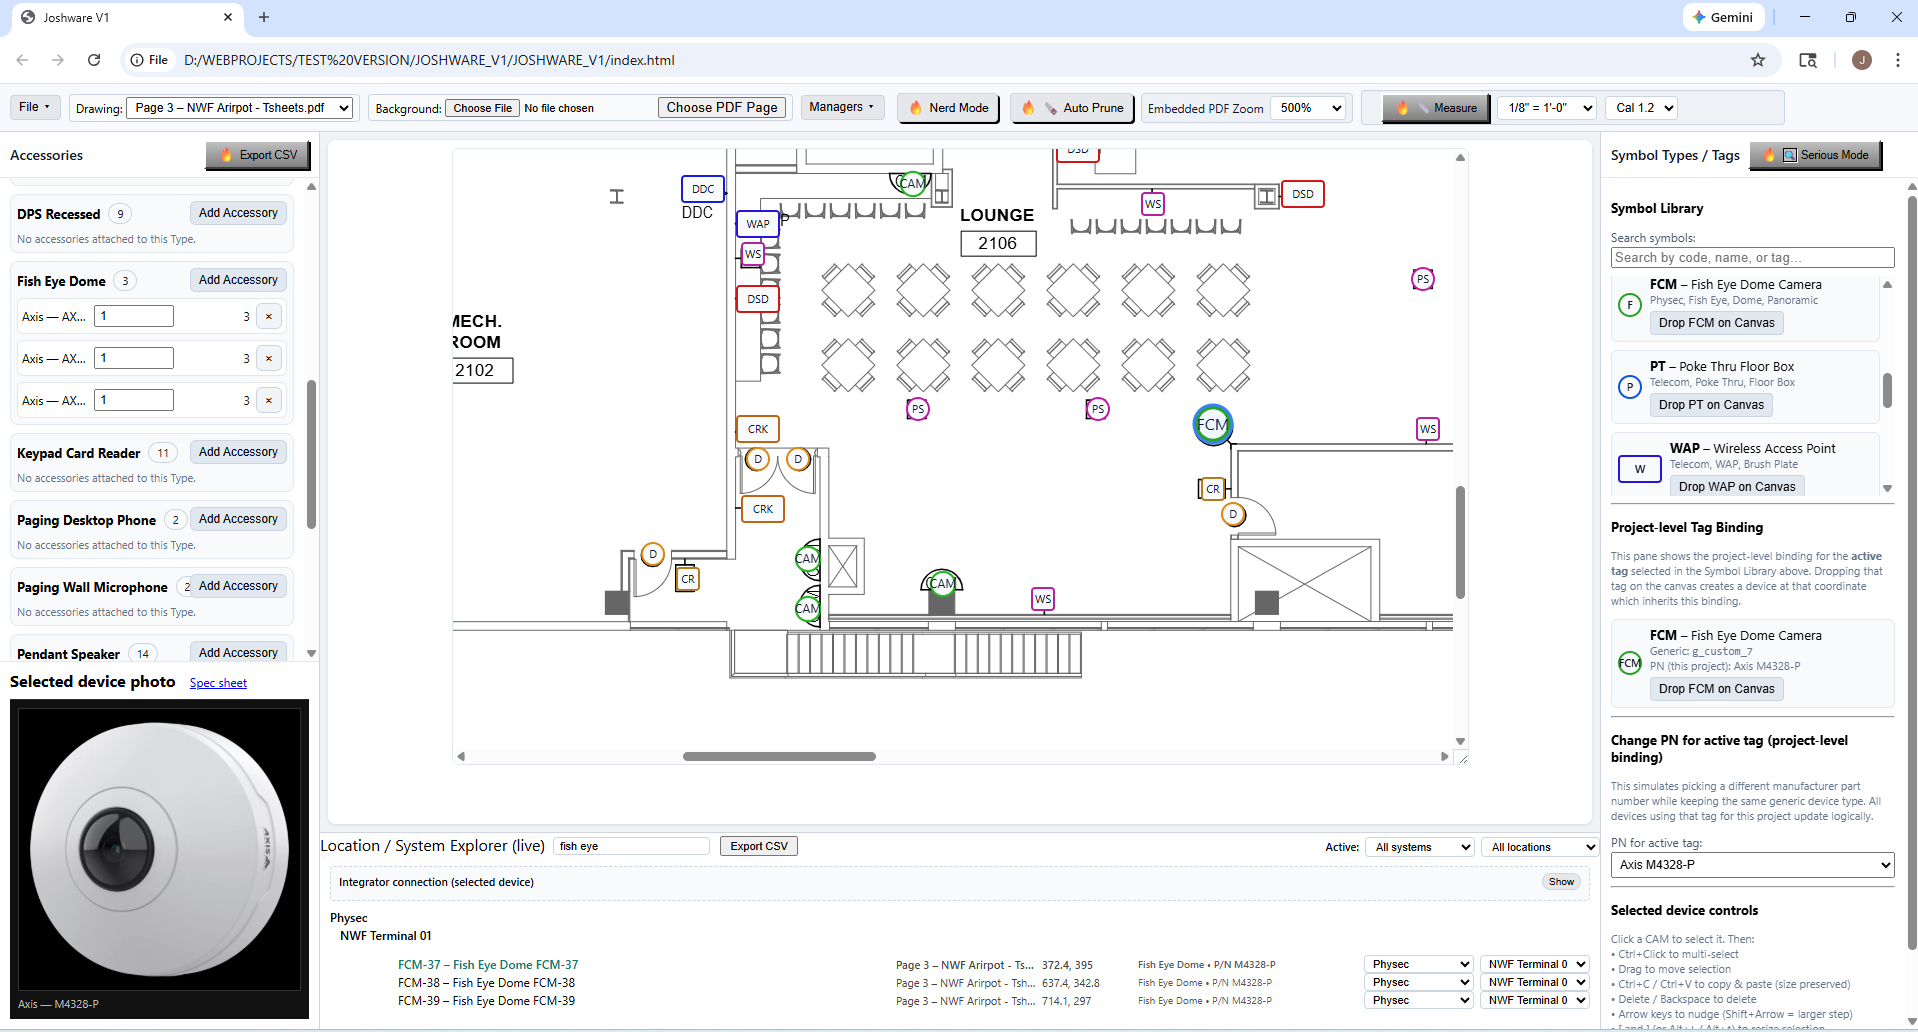The image size is (1918, 1032).
Task: Click the Export CSV flame icon in Accessories panel
Action: click(225, 155)
